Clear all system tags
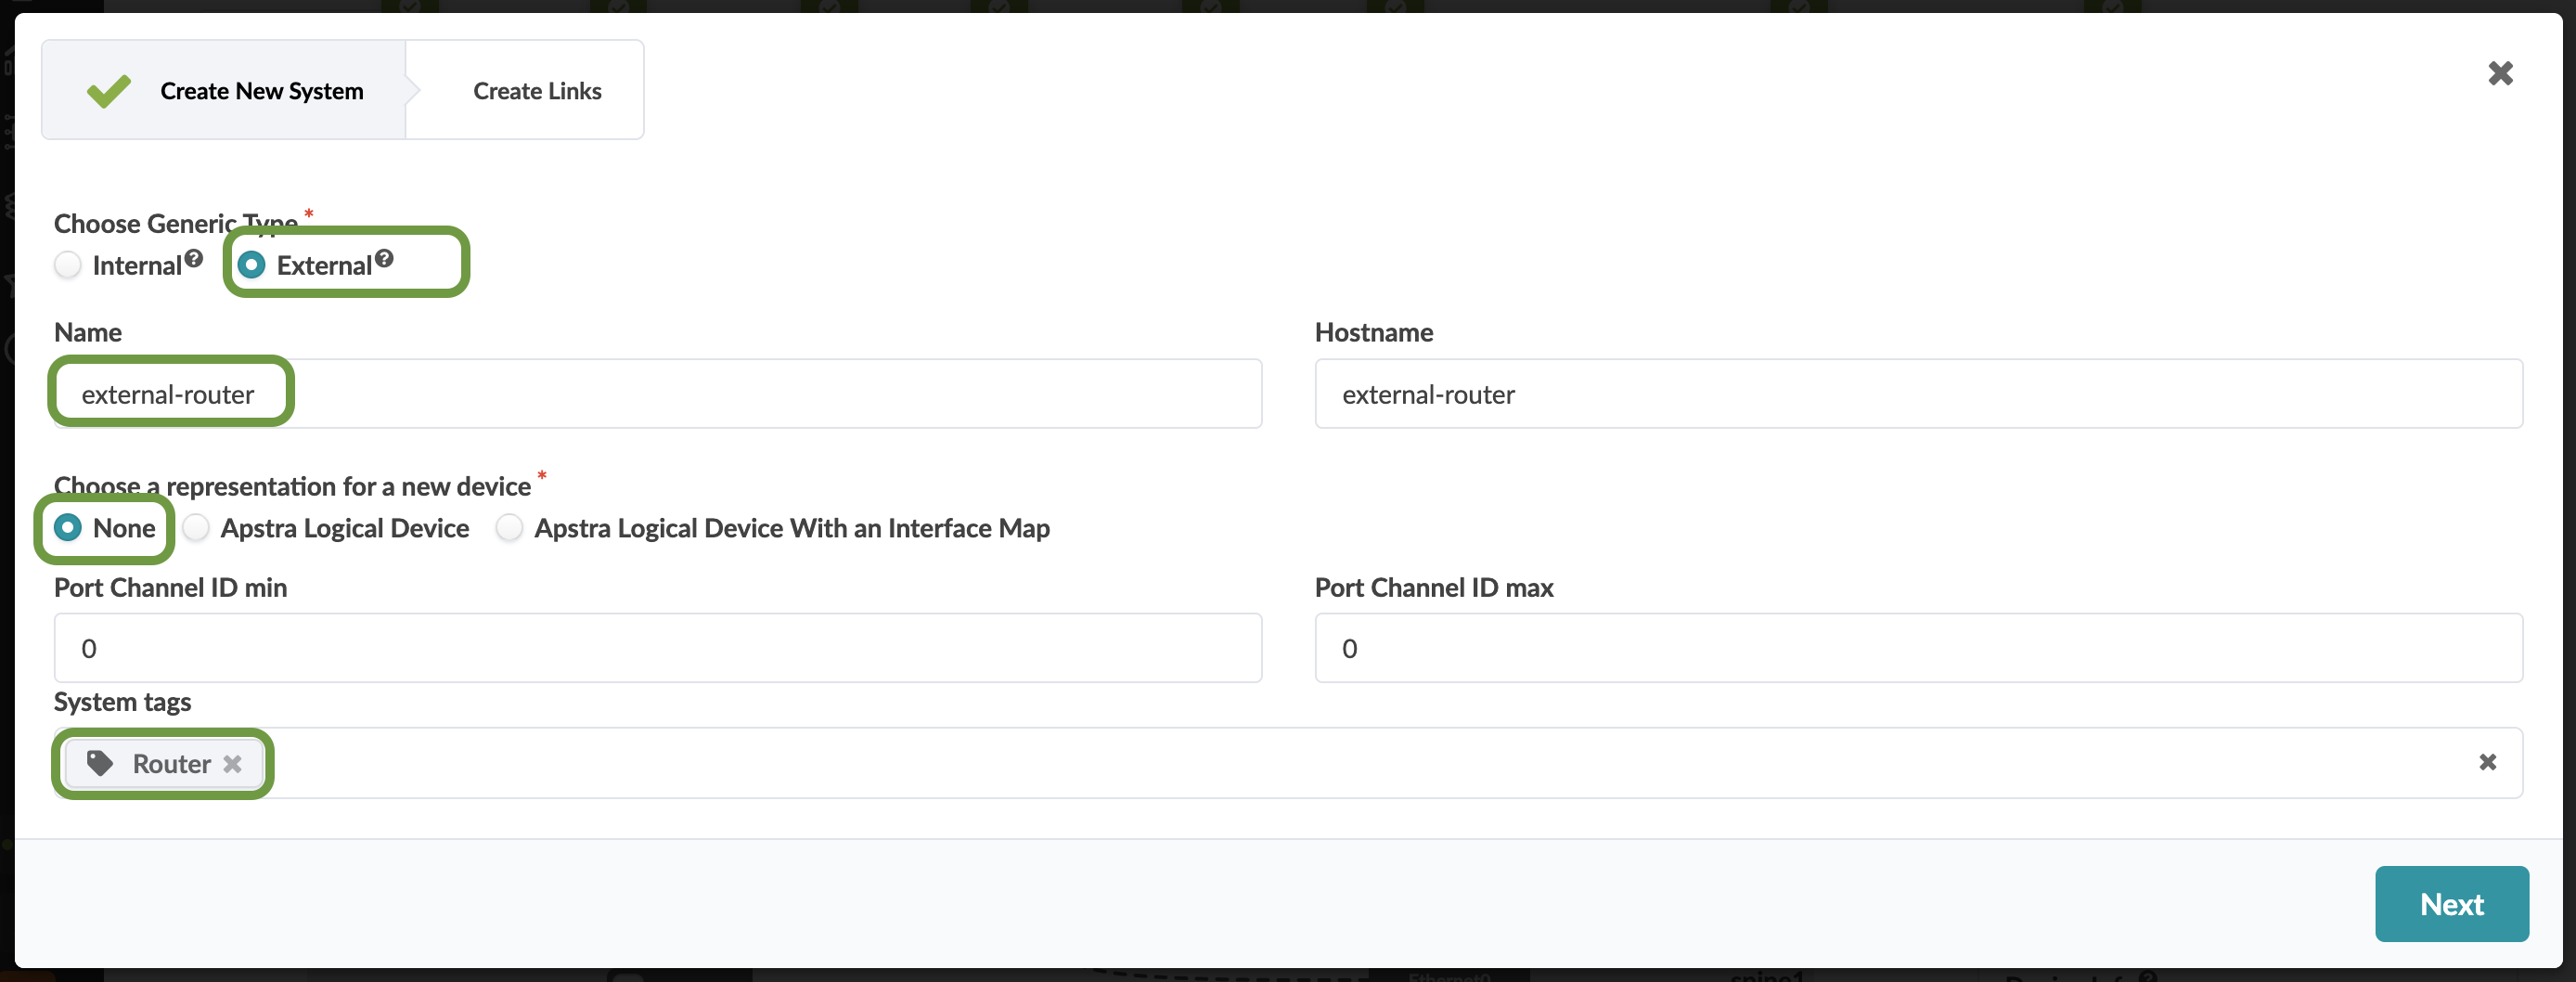Screen dimensions: 2576x982 tap(2488, 762)
